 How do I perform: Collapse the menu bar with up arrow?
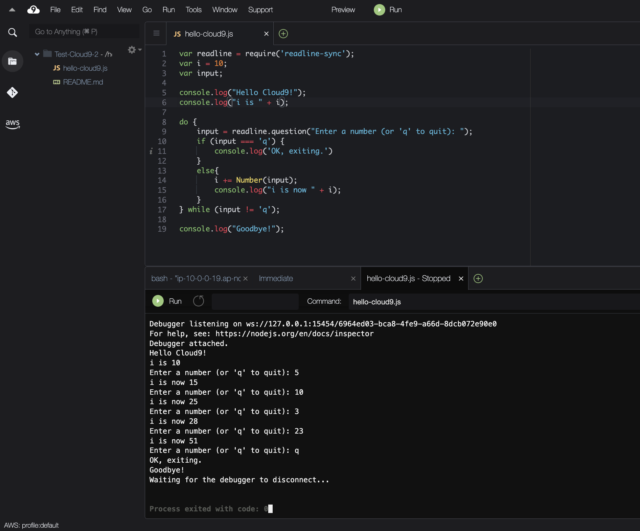[12, 10]
